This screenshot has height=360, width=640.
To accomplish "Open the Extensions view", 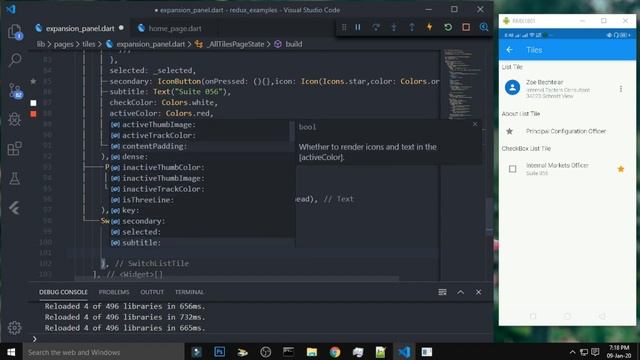I will click(15, 149).
